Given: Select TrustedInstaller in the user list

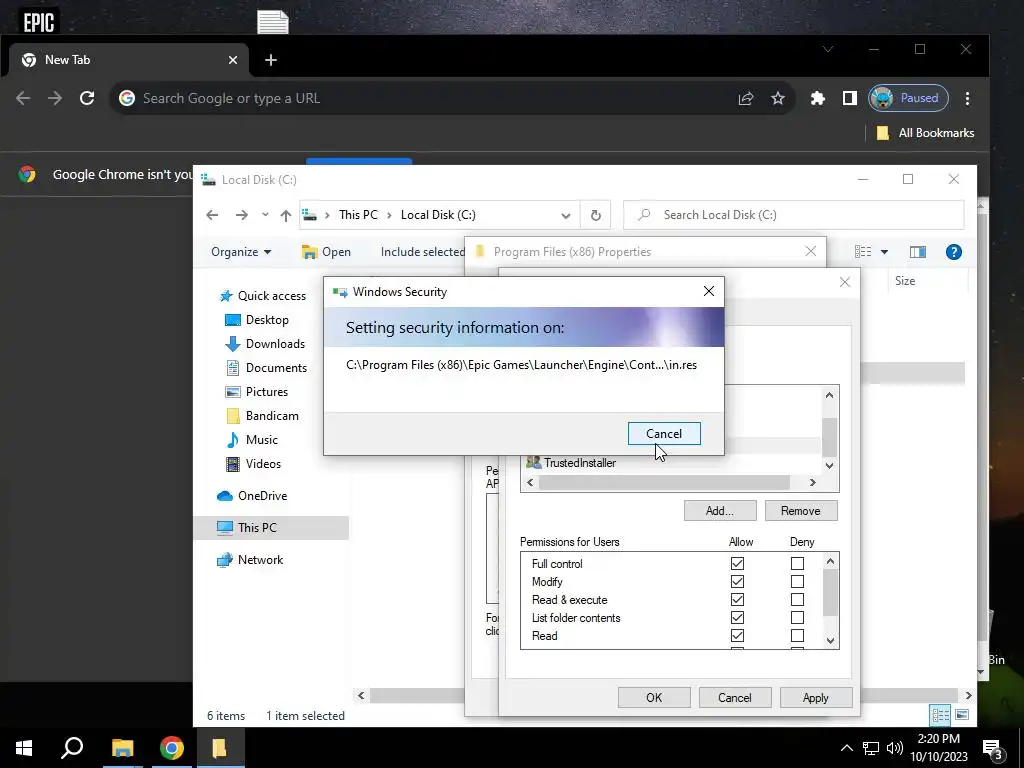Looking at the screenshot, I should point(580,462).
